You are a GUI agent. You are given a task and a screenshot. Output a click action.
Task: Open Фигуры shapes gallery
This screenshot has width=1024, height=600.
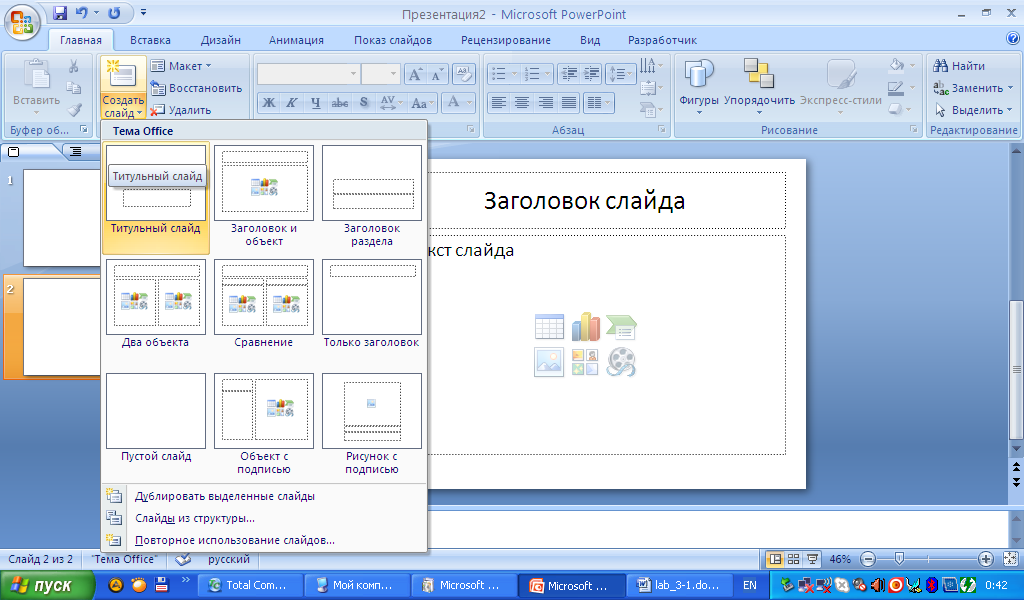[699, 87]
